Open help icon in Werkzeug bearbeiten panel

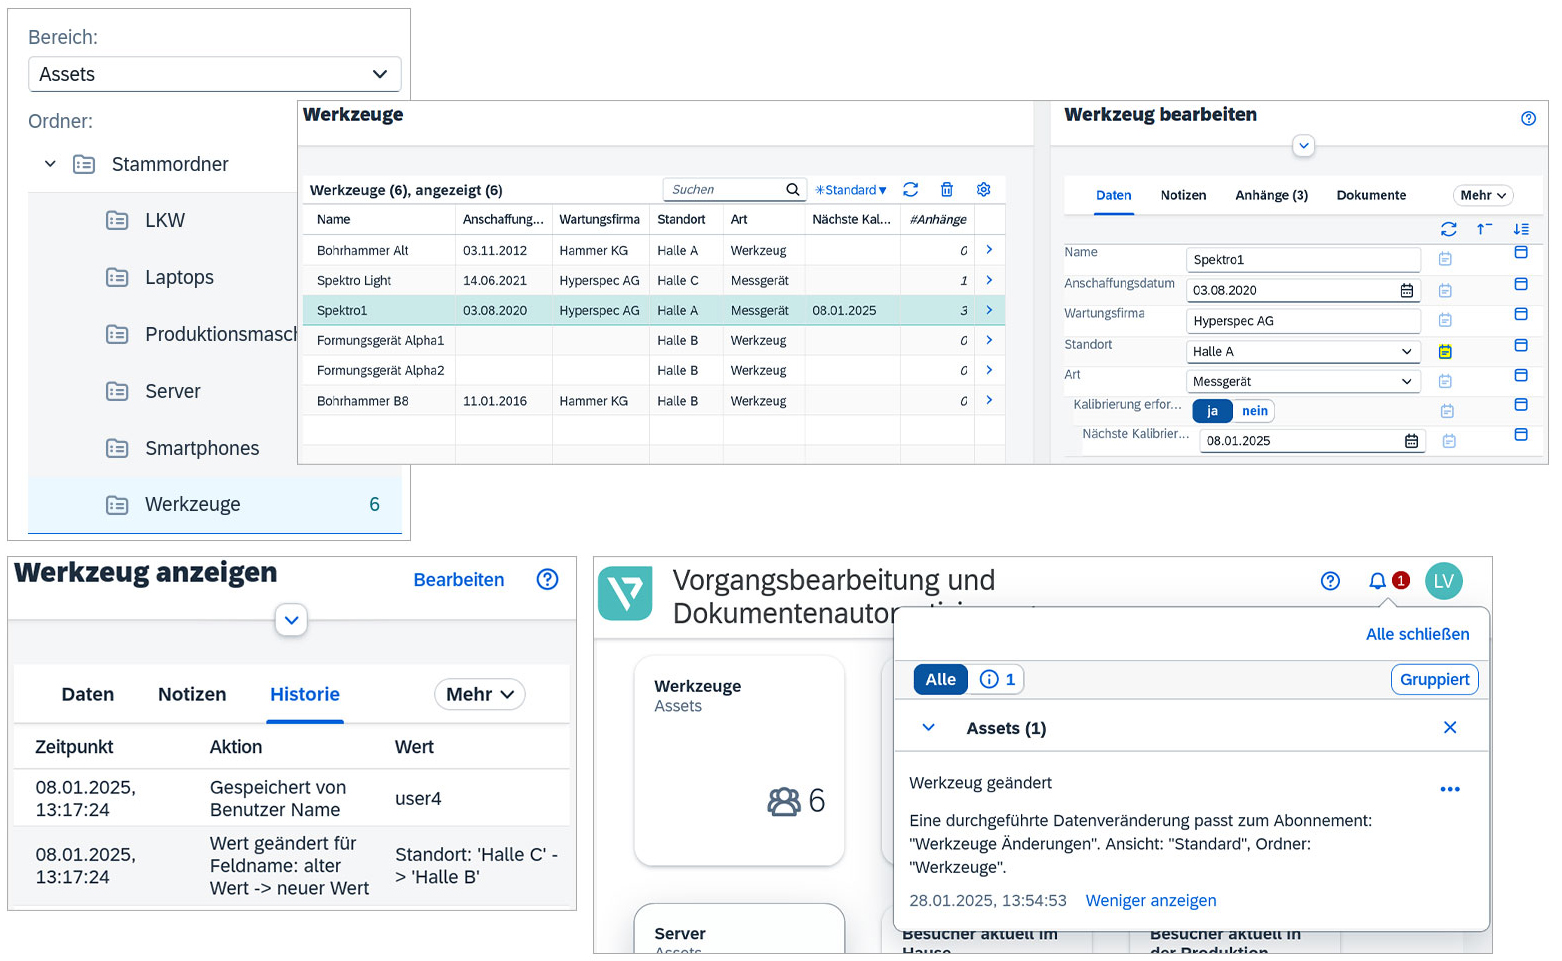click(x=1527, y=118)
